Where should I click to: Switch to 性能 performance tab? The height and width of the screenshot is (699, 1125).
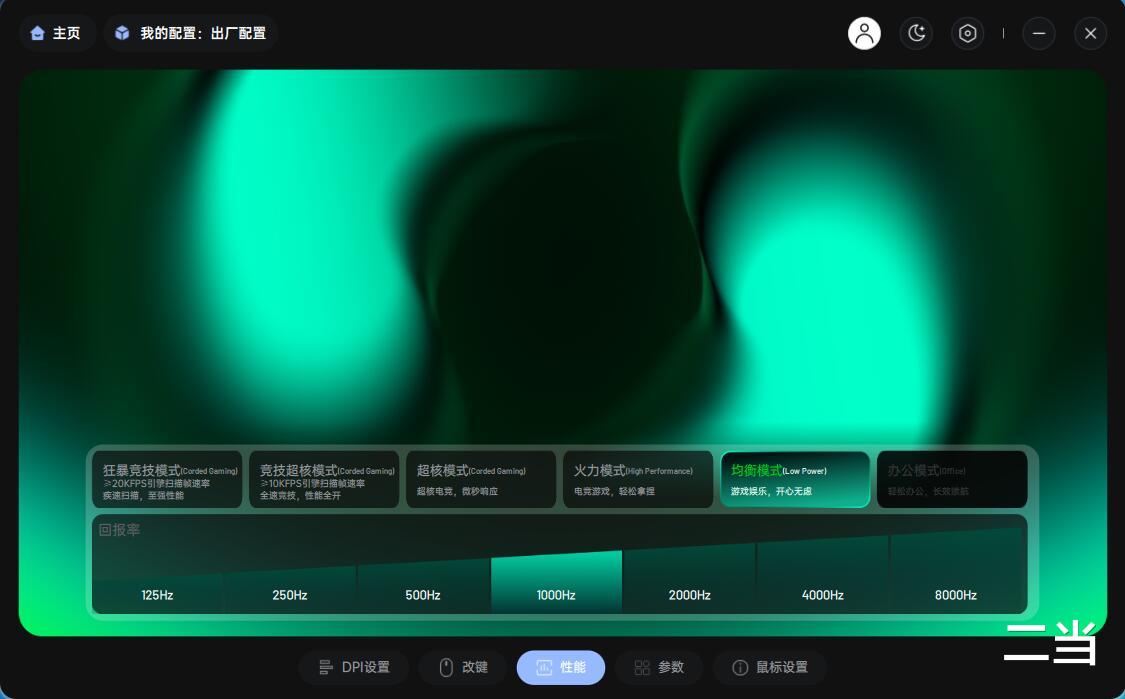[561, 667]
